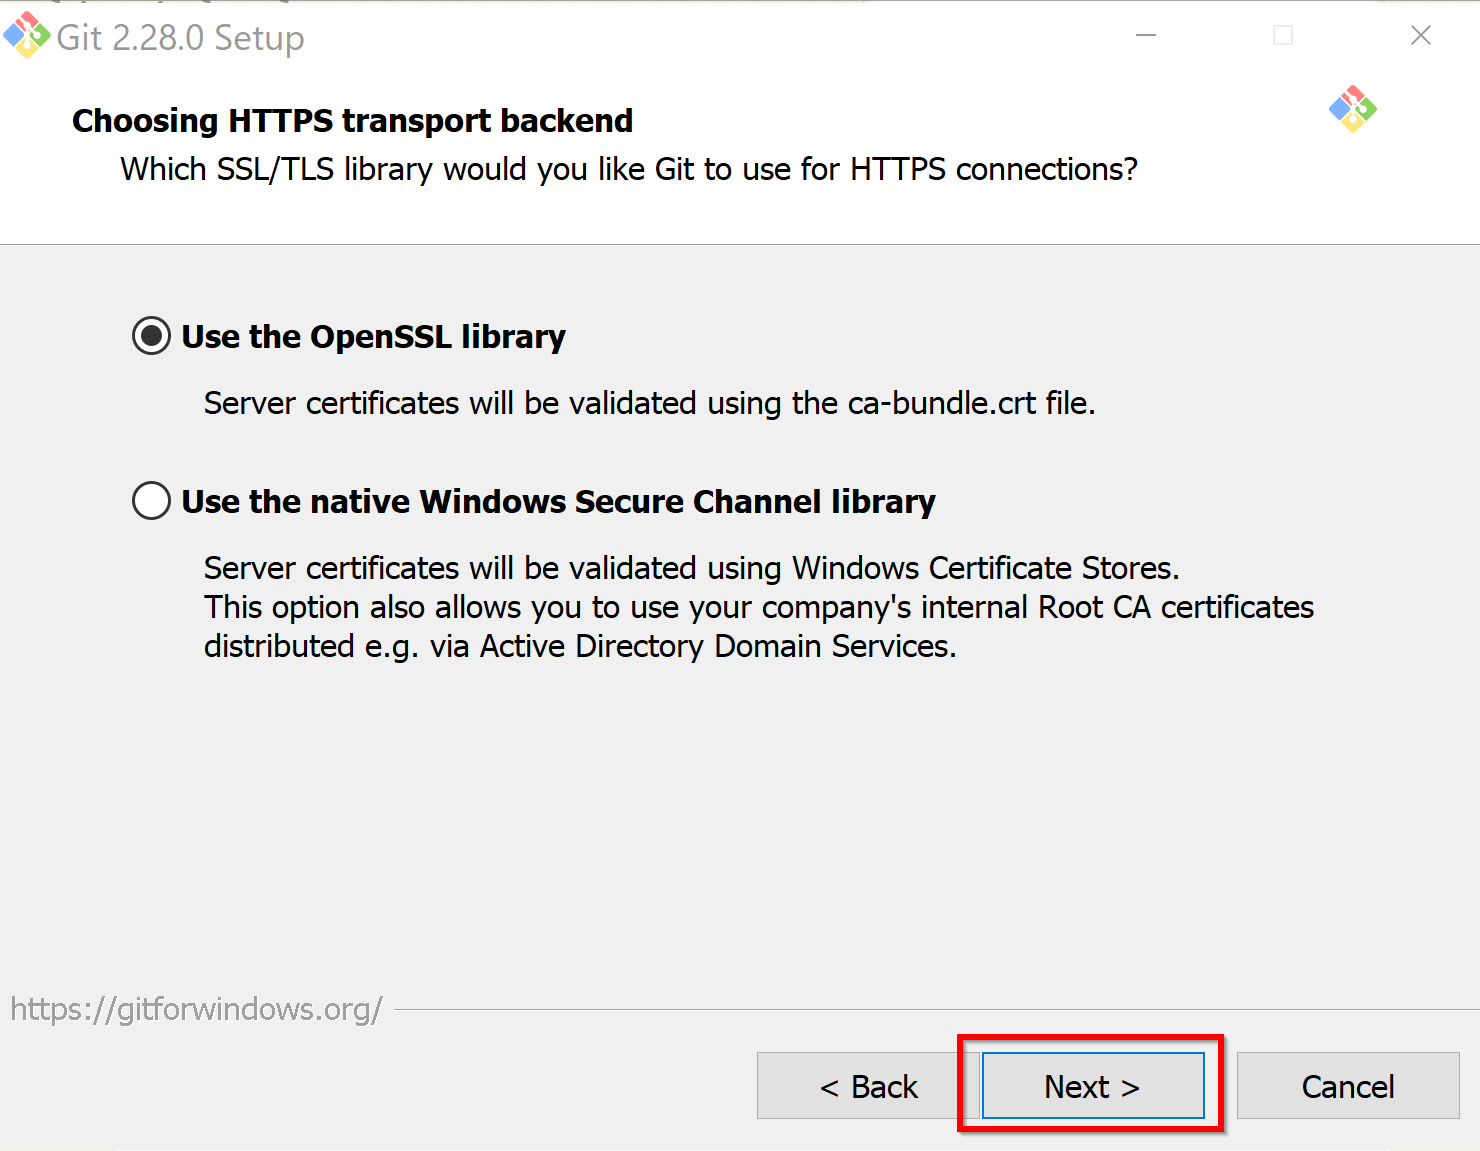Viewport: 1480px width, 1151px height.
Task: Click the "Choosing HTTPS transport backend" heading
Action: 352,121
